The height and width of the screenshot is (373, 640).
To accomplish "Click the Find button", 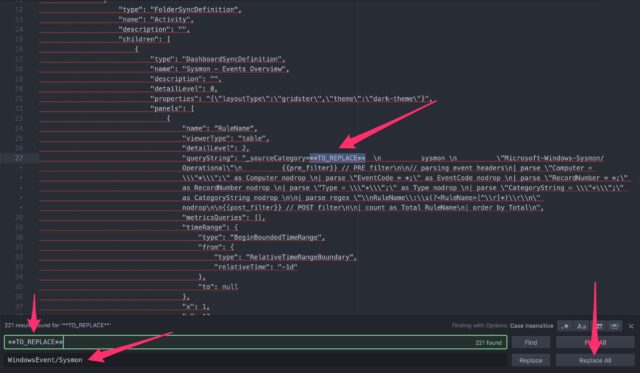I will 531,342.
